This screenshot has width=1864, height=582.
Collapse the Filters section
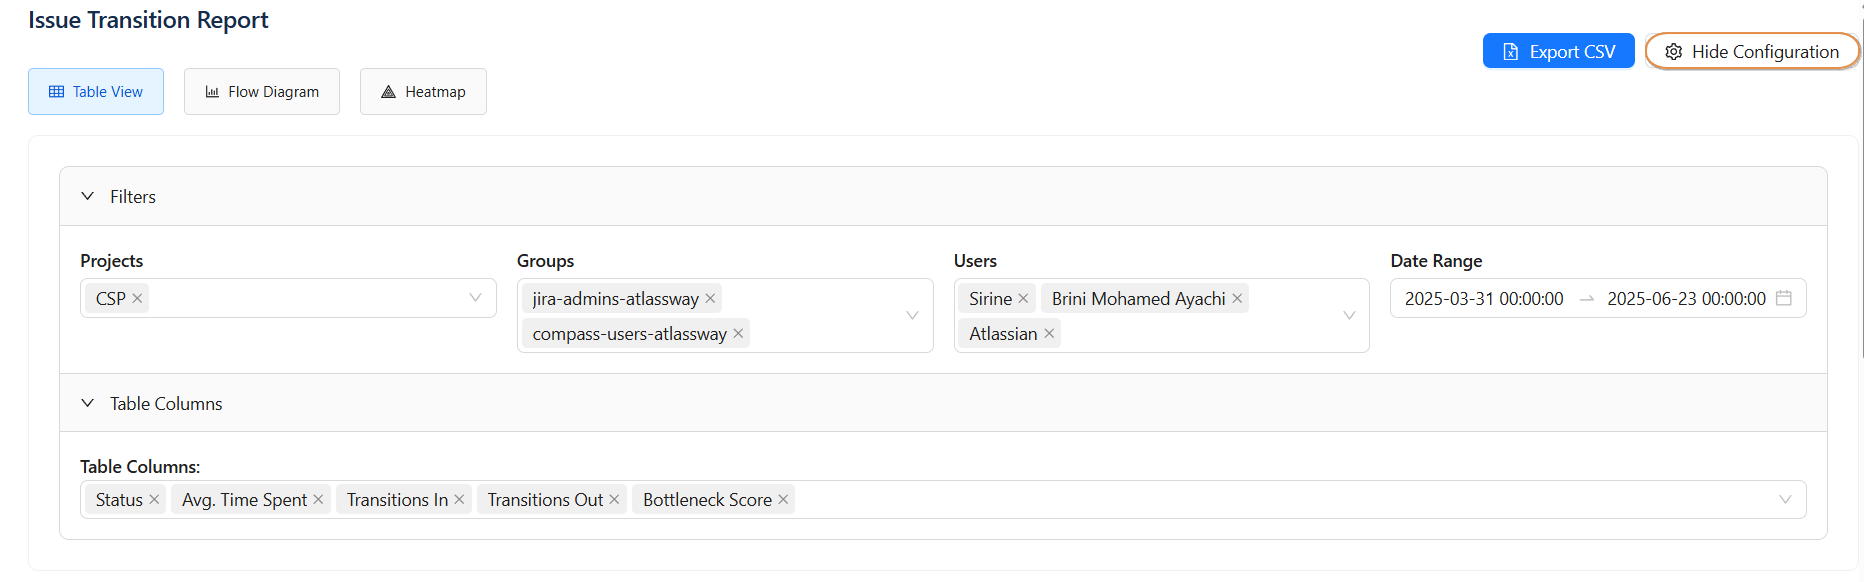[88, 197]
